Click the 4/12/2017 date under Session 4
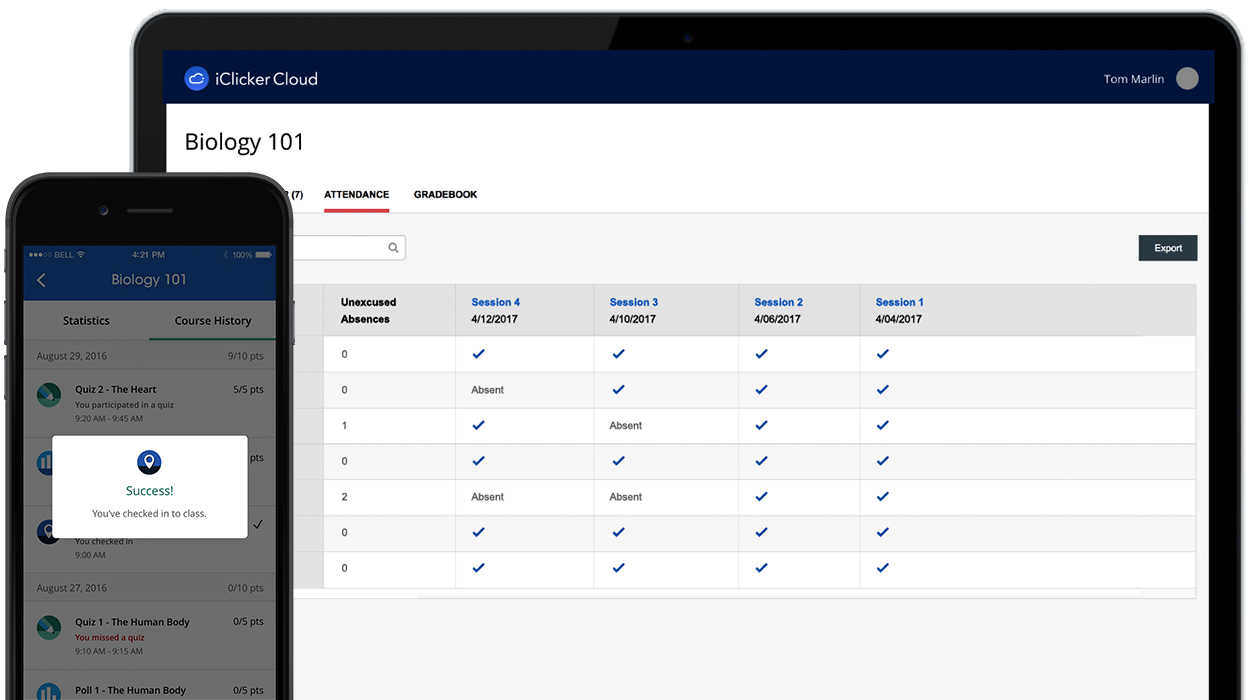This screenshot has height=700, width=1250. [x=495, y=320]
